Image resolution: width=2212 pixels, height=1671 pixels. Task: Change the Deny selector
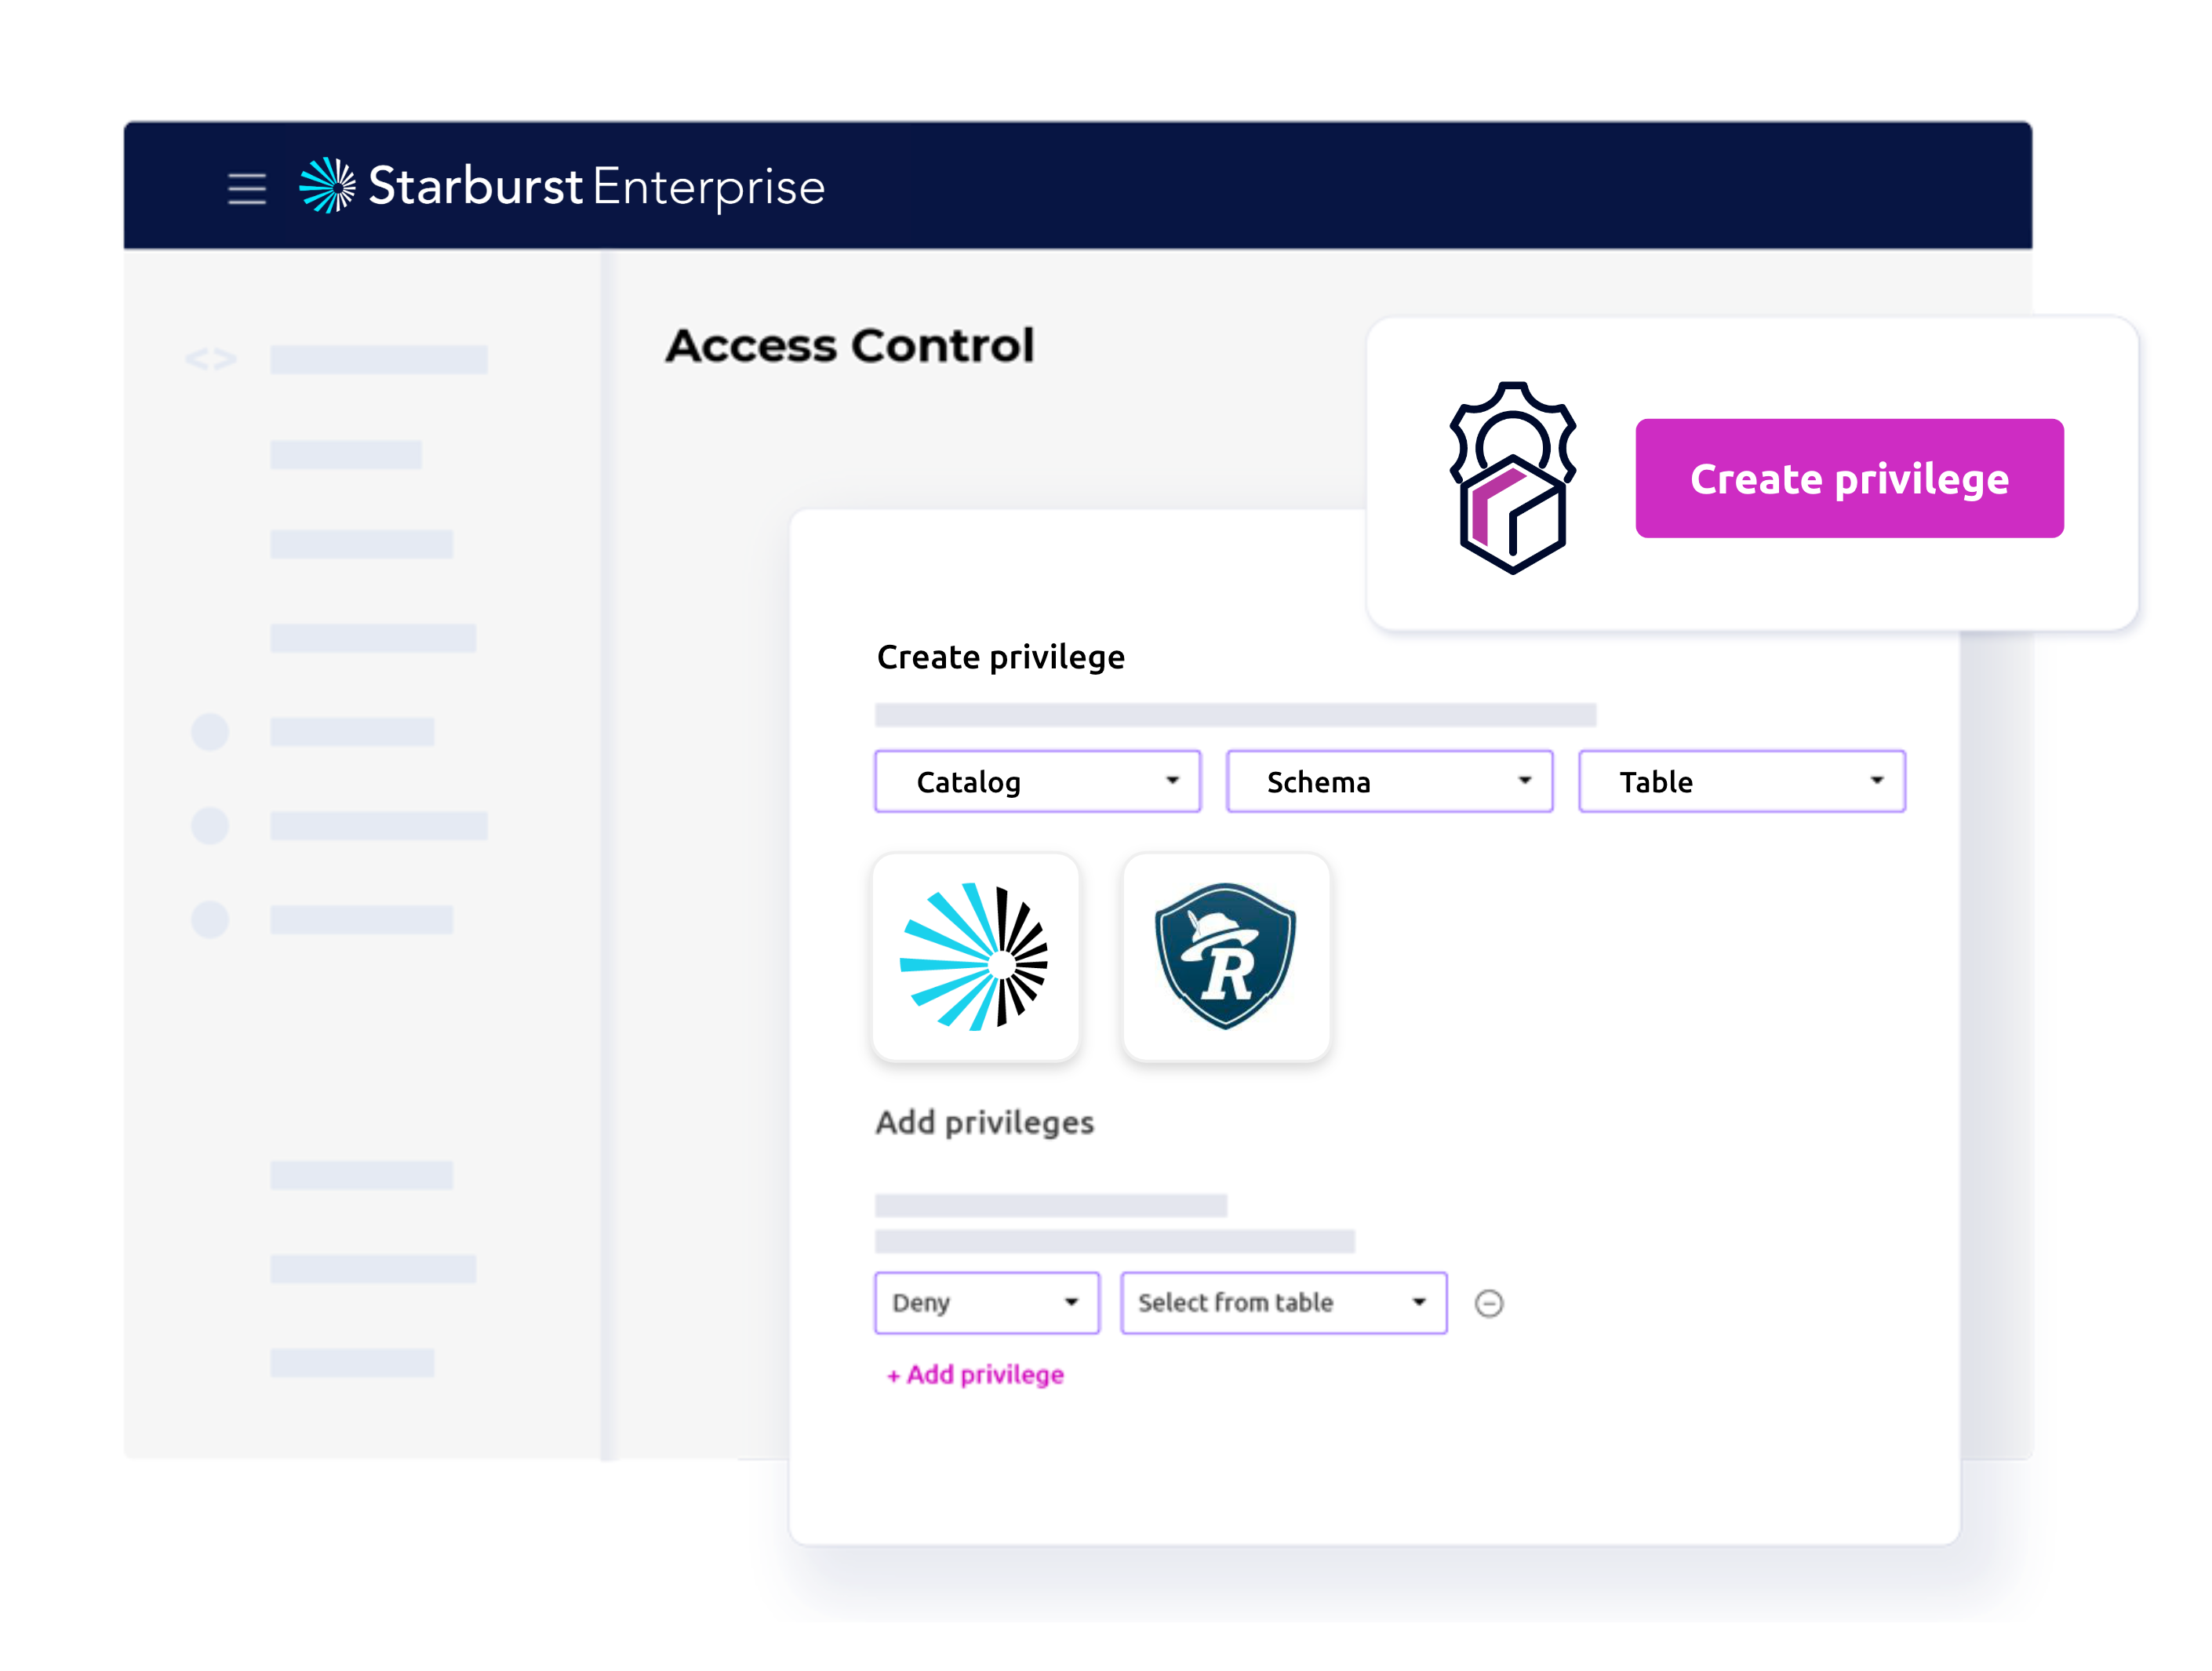(986, 1302)
